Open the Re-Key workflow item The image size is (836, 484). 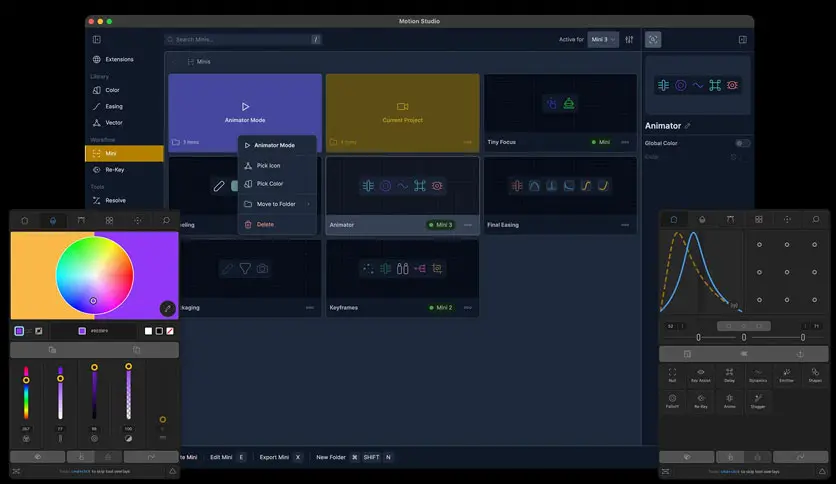point(109,170)
